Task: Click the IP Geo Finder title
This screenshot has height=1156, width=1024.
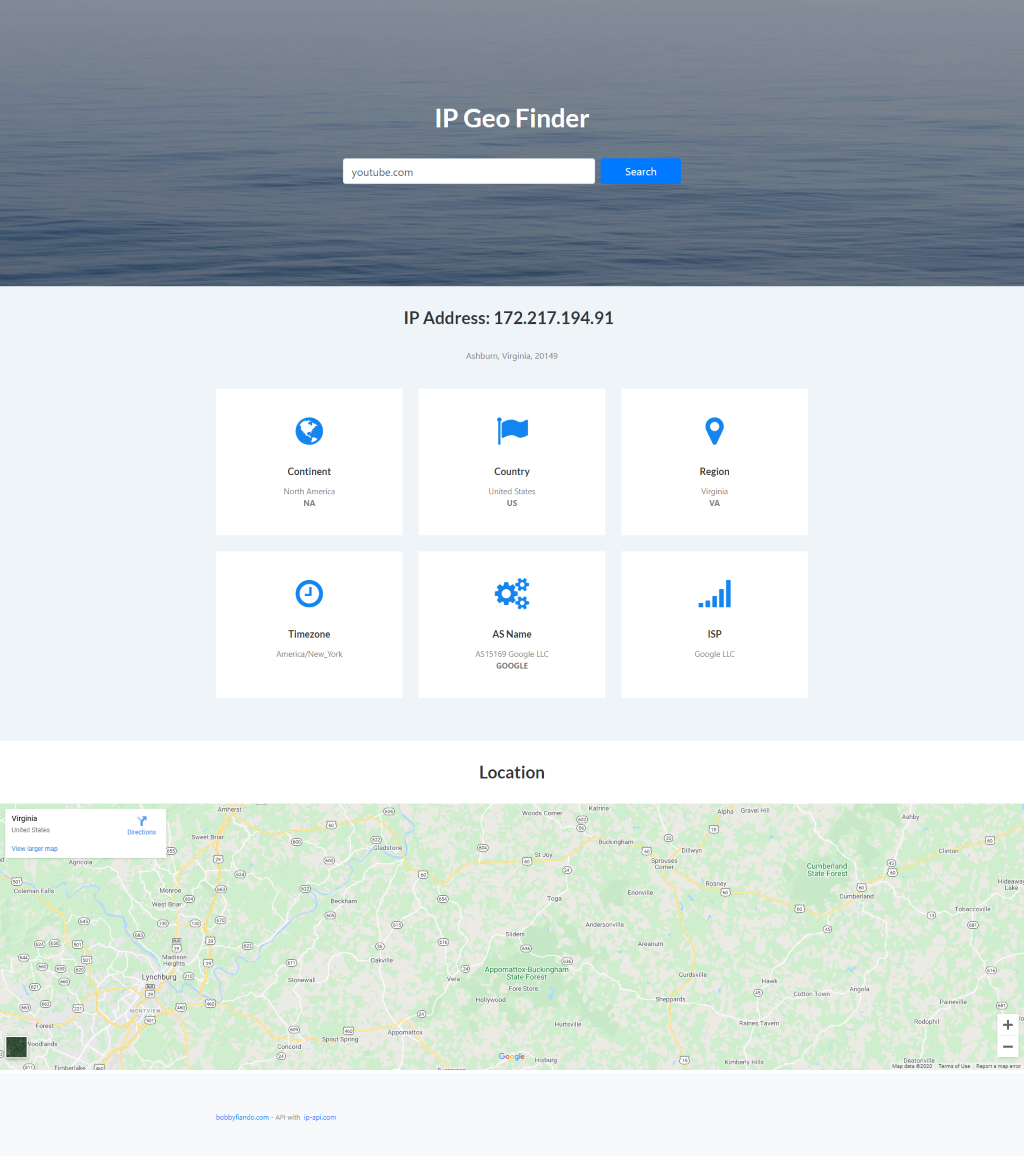Action: click(512, 118)
